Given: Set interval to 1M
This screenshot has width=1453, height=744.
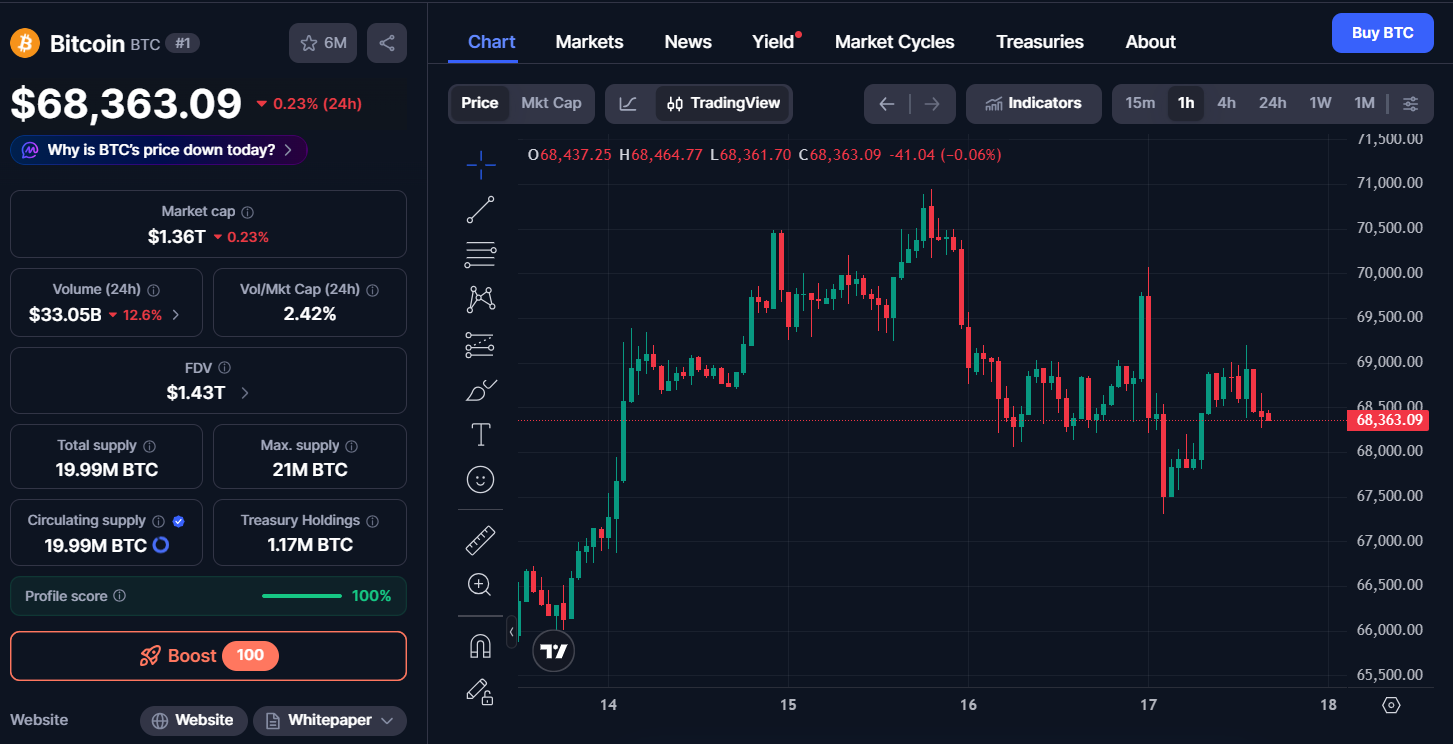Looking at the screenshot, I should [x=1364, y=103].
